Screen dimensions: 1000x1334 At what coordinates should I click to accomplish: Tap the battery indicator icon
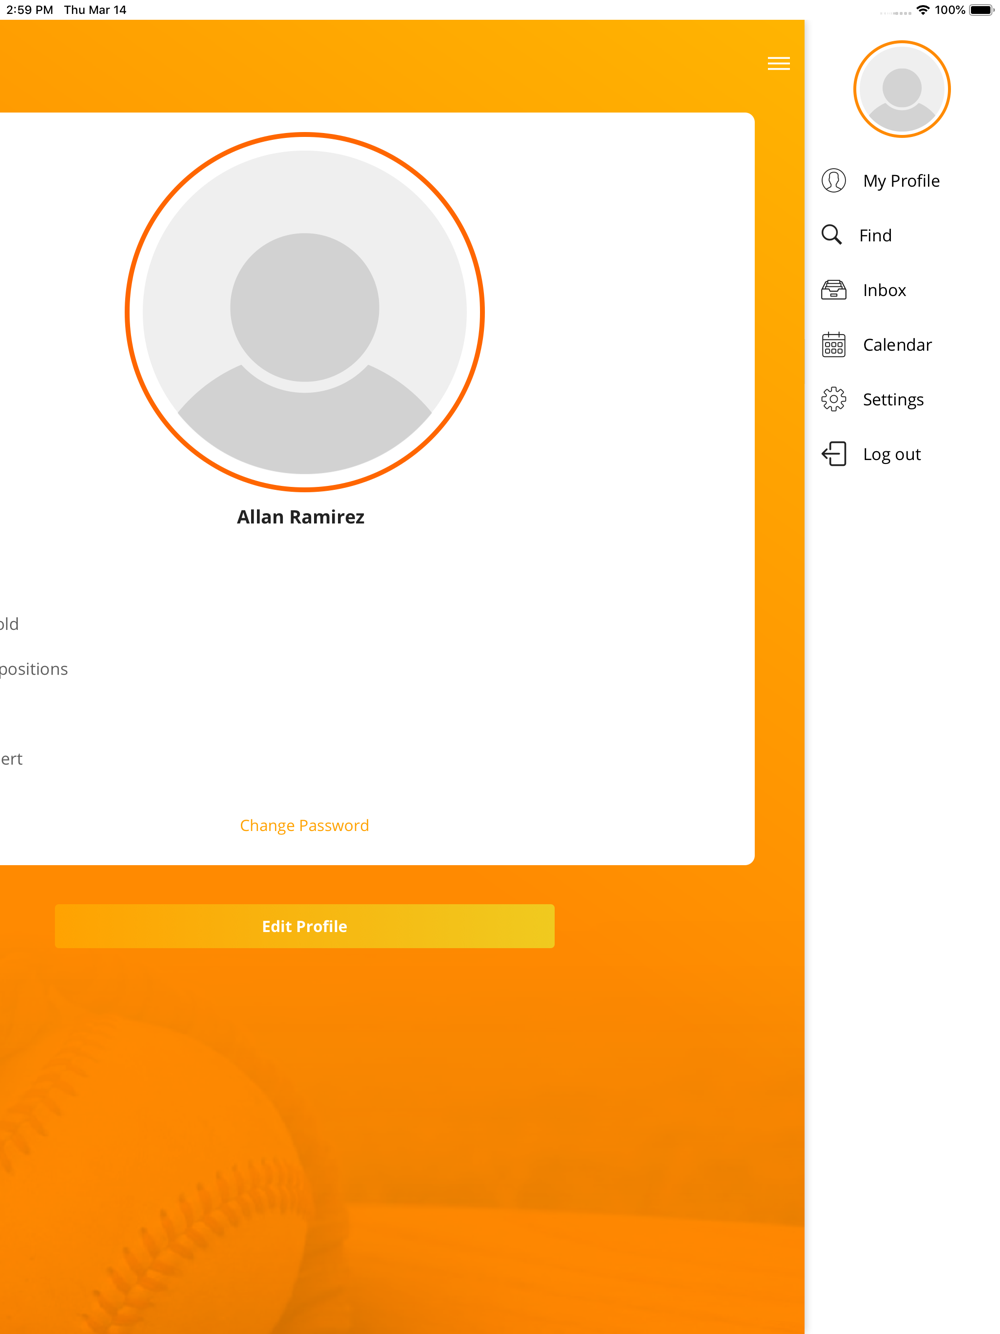[x=982, y=10]
